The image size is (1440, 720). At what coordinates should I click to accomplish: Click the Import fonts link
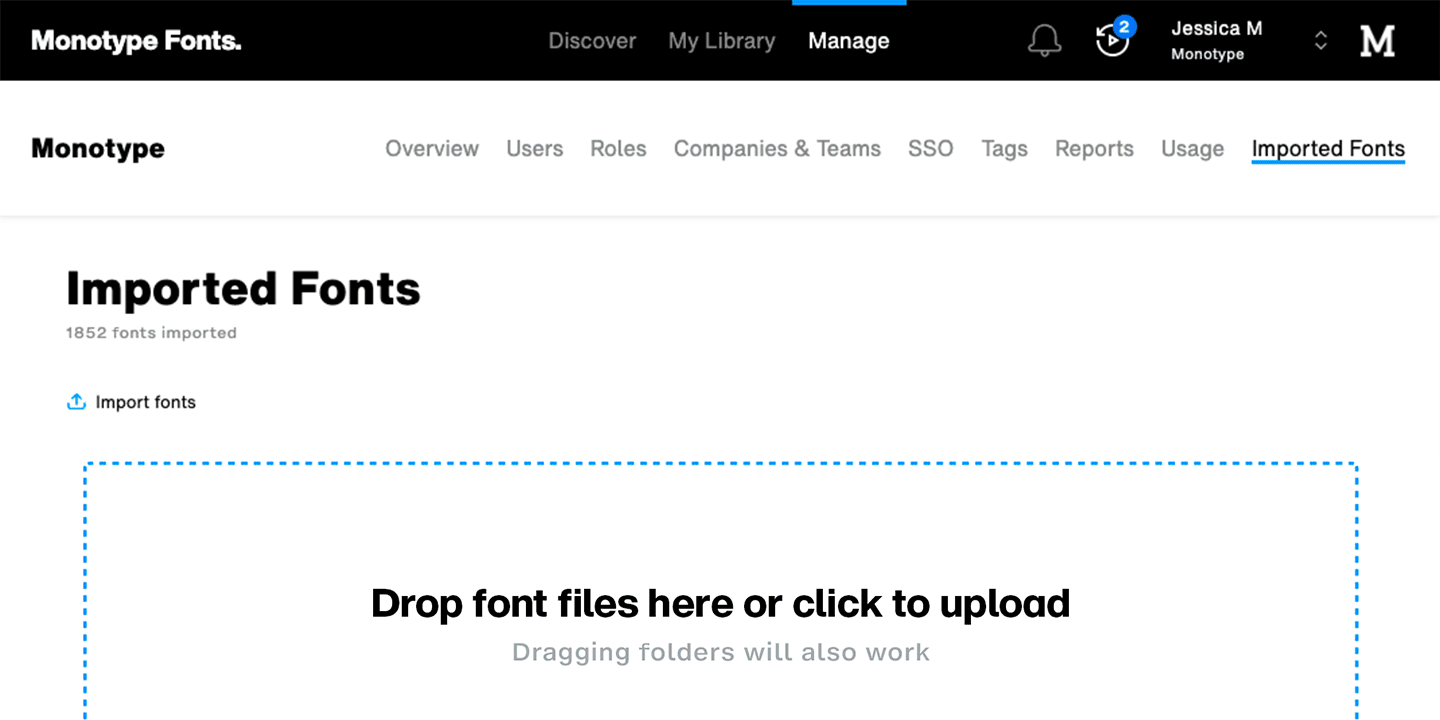pos(145,402)
